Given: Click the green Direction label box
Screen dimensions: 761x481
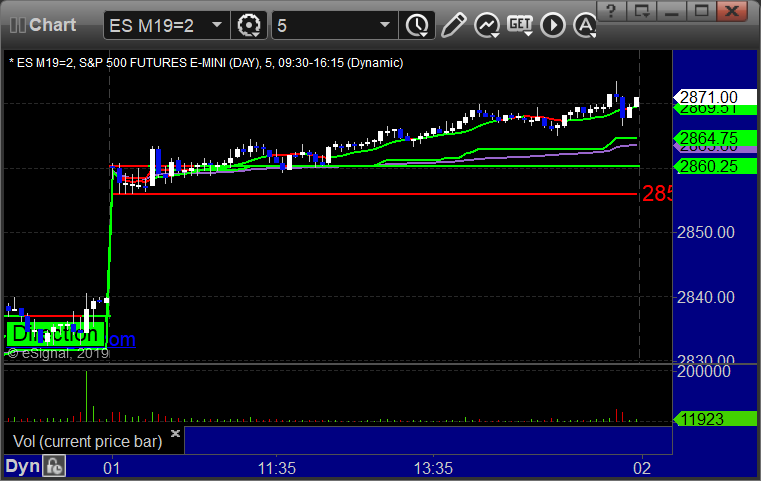Looking at the screenshot, I should (x=56, y=334).
